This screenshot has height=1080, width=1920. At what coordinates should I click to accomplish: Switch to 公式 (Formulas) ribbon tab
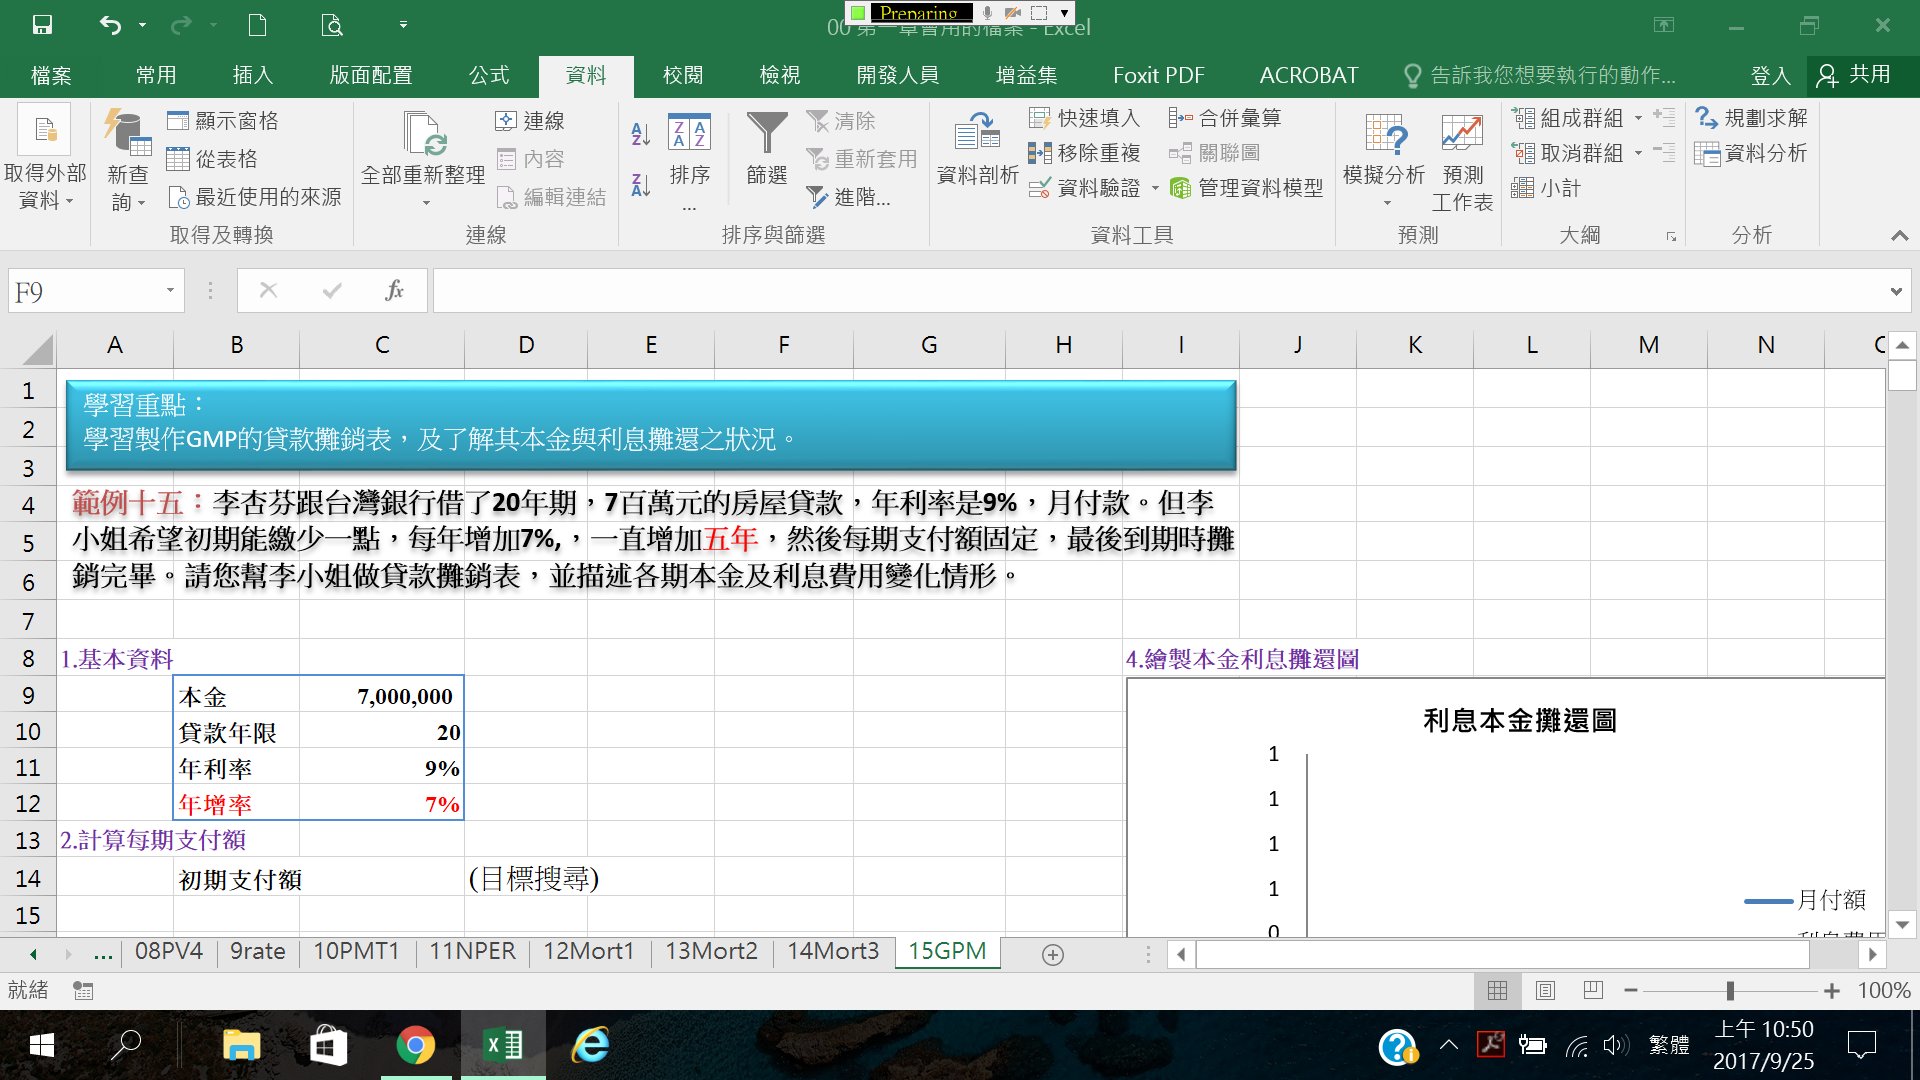[x=489, y=75]
